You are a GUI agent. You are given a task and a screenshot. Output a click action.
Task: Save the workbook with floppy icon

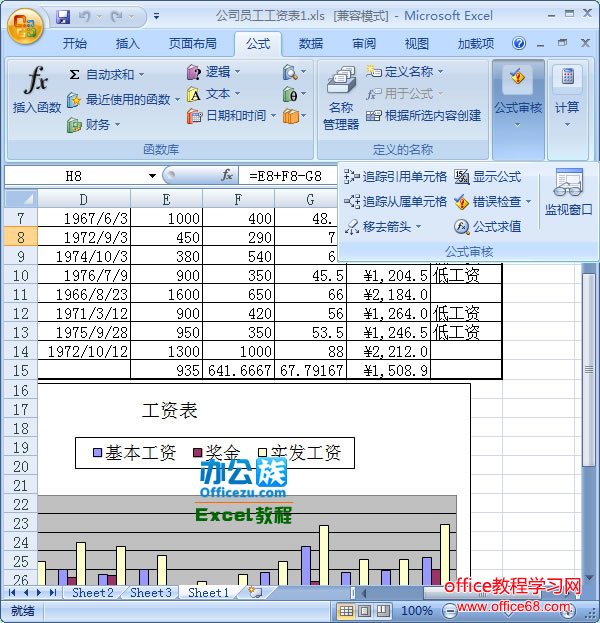coord(63,17)
